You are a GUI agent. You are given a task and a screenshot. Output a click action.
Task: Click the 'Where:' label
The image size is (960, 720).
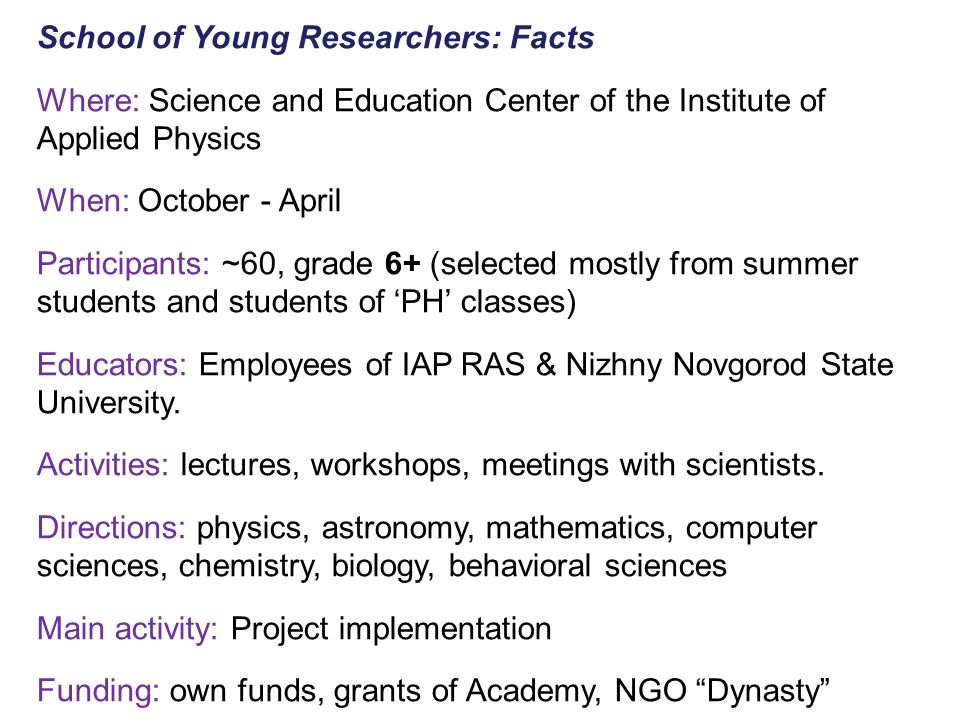point(89,100)
